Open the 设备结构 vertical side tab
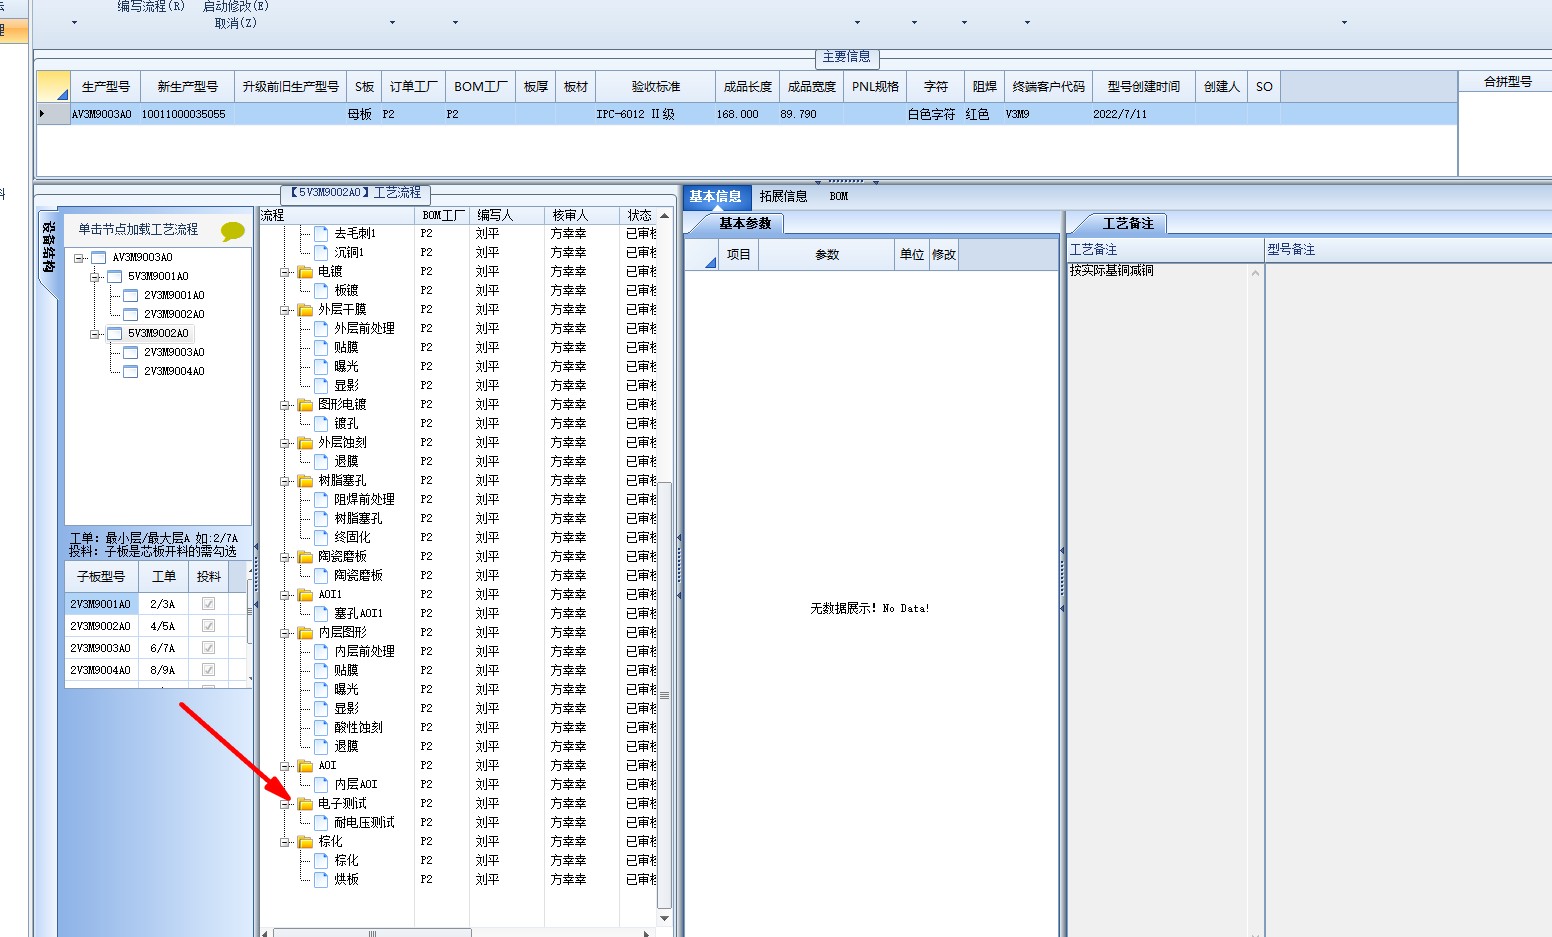This screenshot has height=937, width=1552. pos(48,251)
